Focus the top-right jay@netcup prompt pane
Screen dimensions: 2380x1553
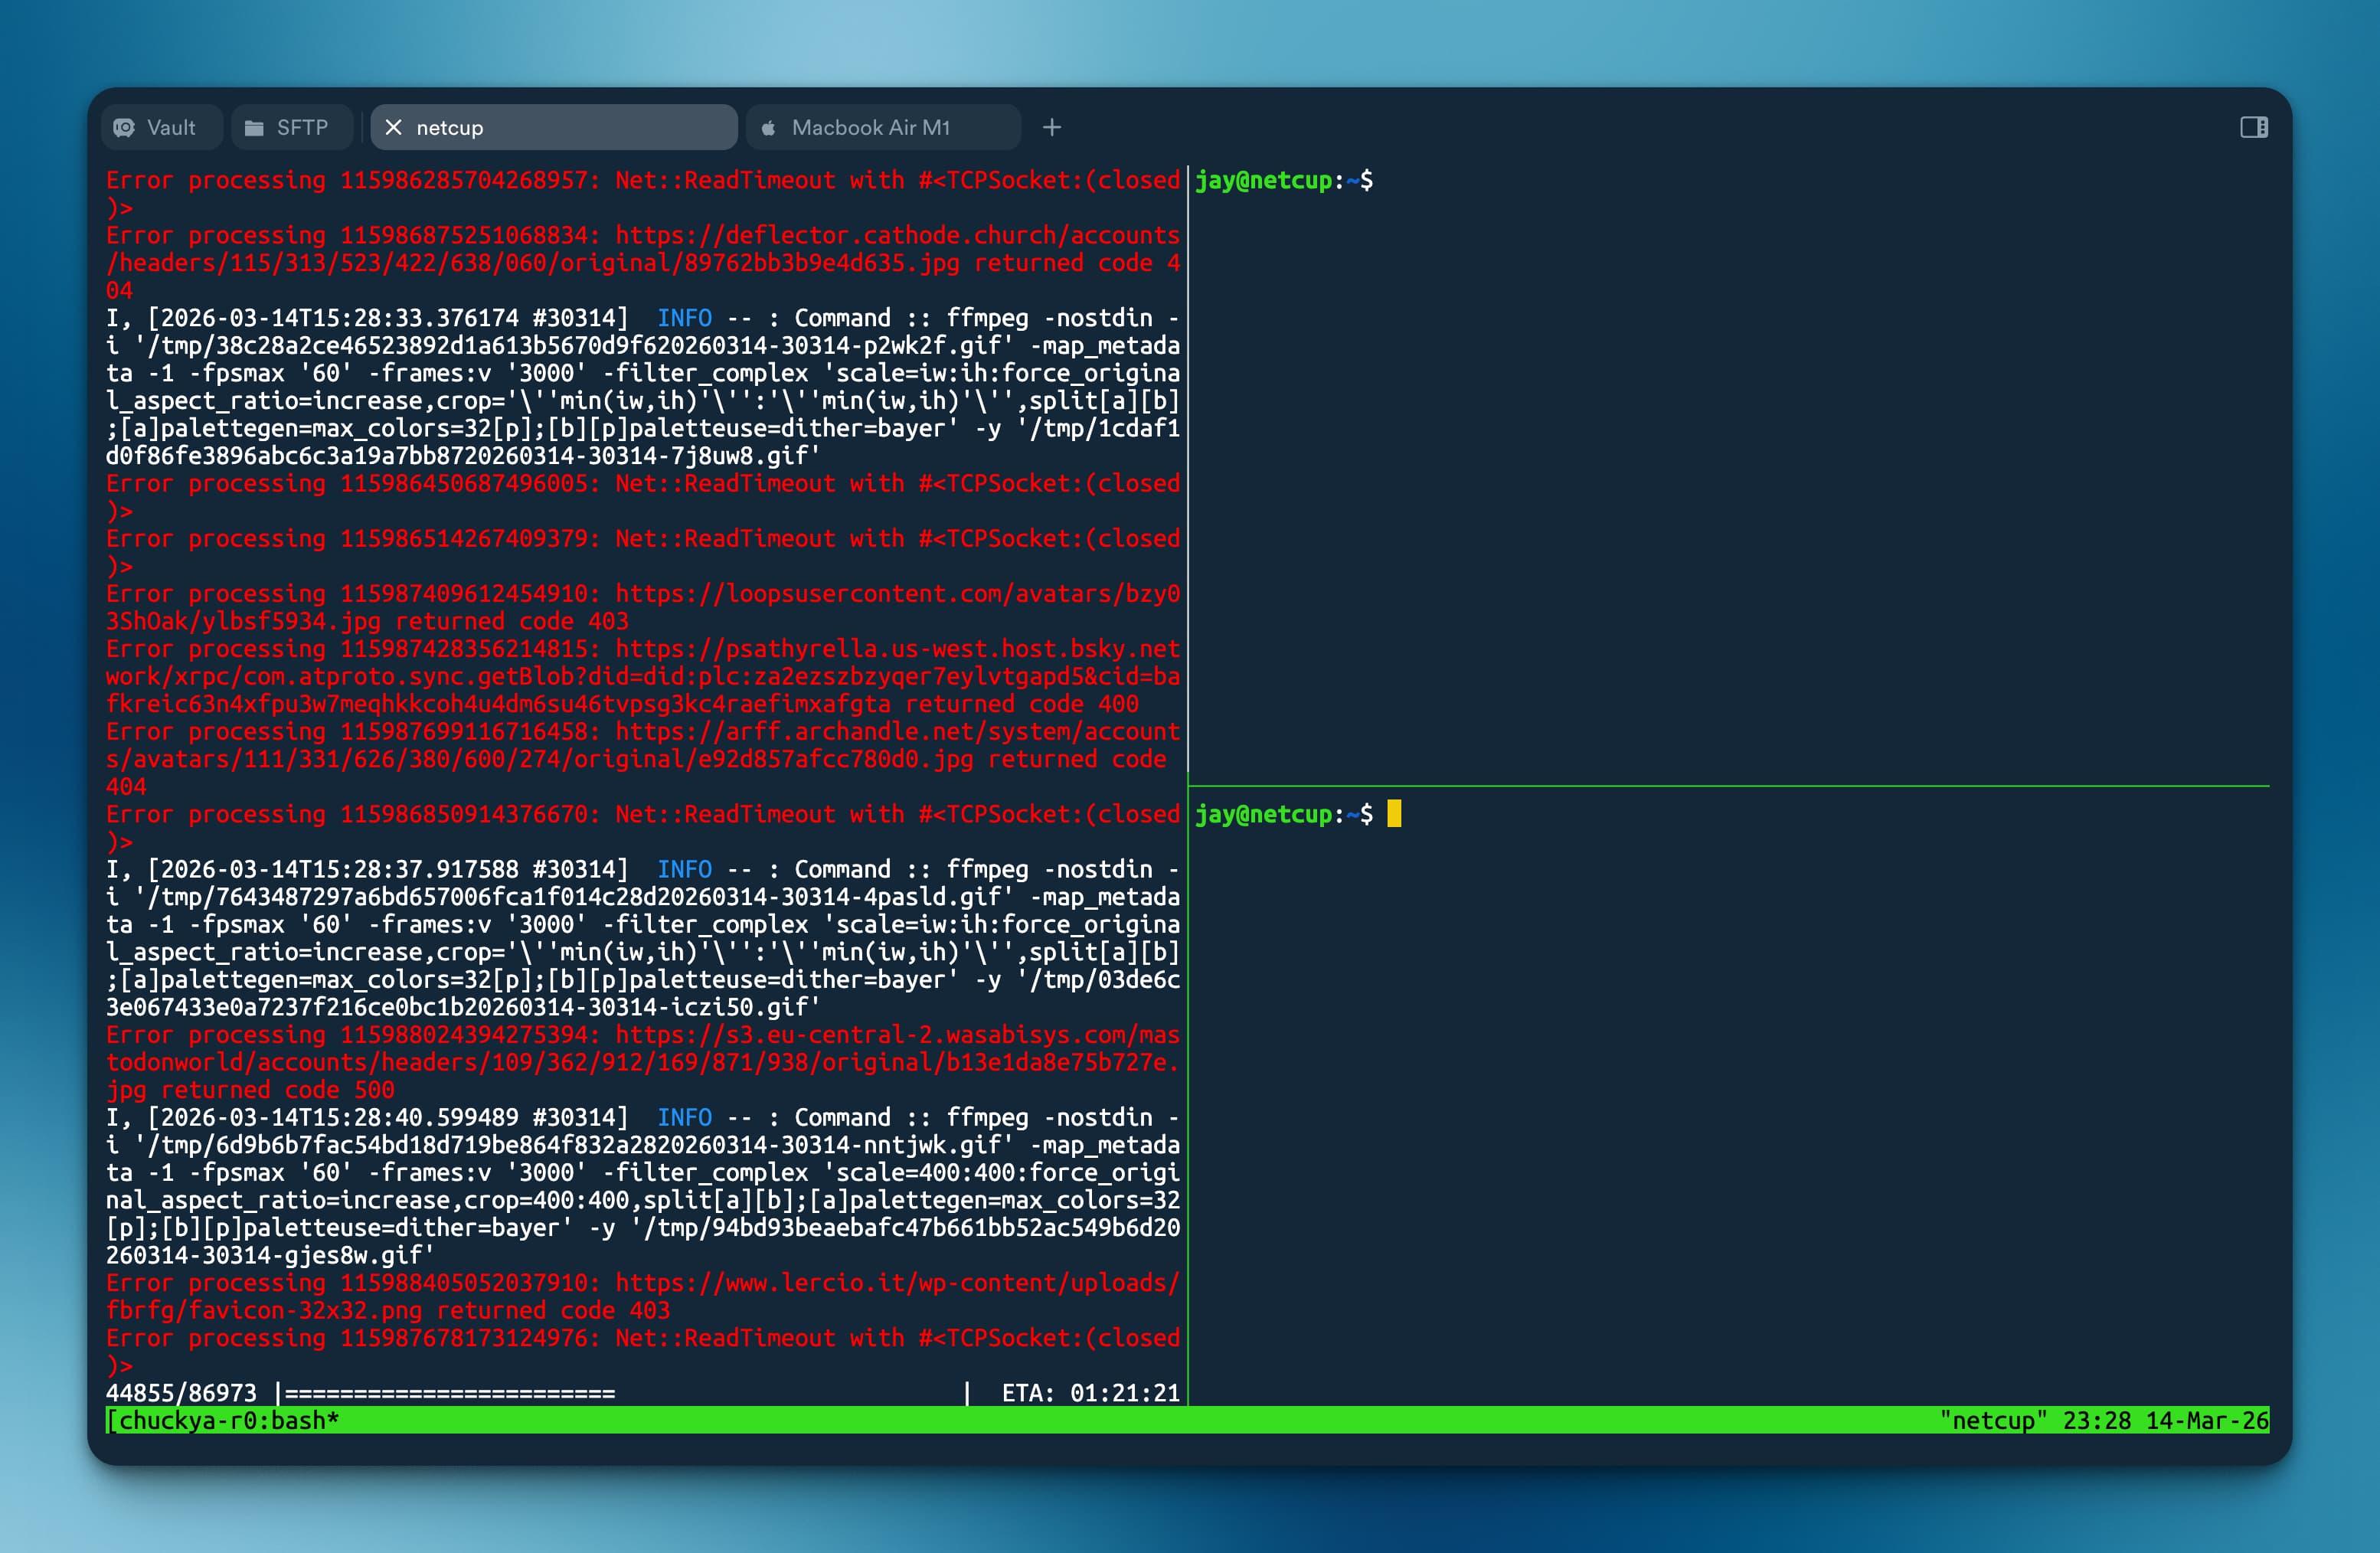click(x=1284, y=181)
